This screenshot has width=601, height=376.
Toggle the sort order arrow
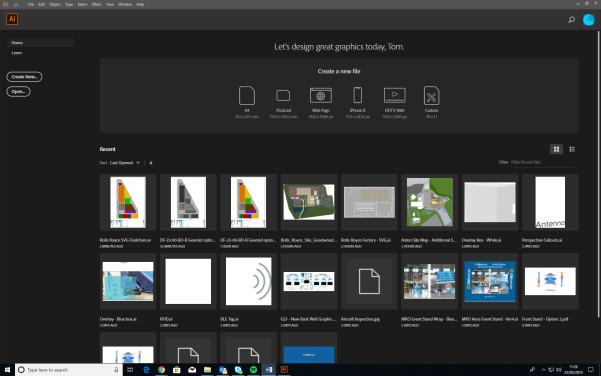151,163
